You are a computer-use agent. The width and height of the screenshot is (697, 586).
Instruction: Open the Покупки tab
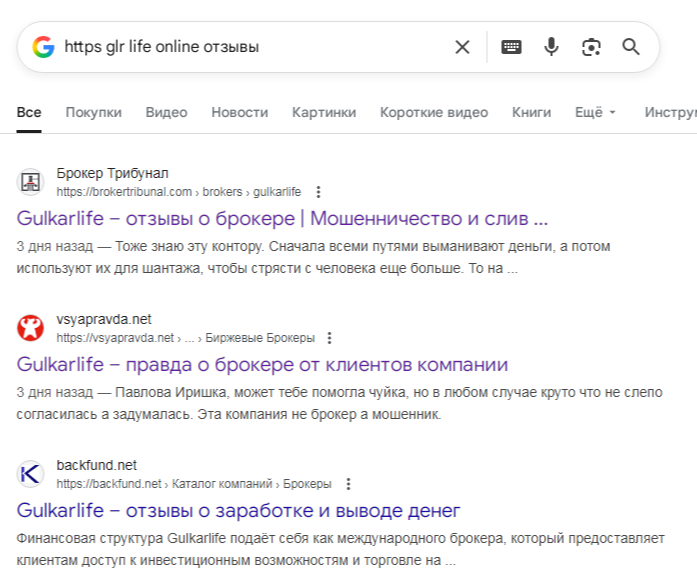93,113
